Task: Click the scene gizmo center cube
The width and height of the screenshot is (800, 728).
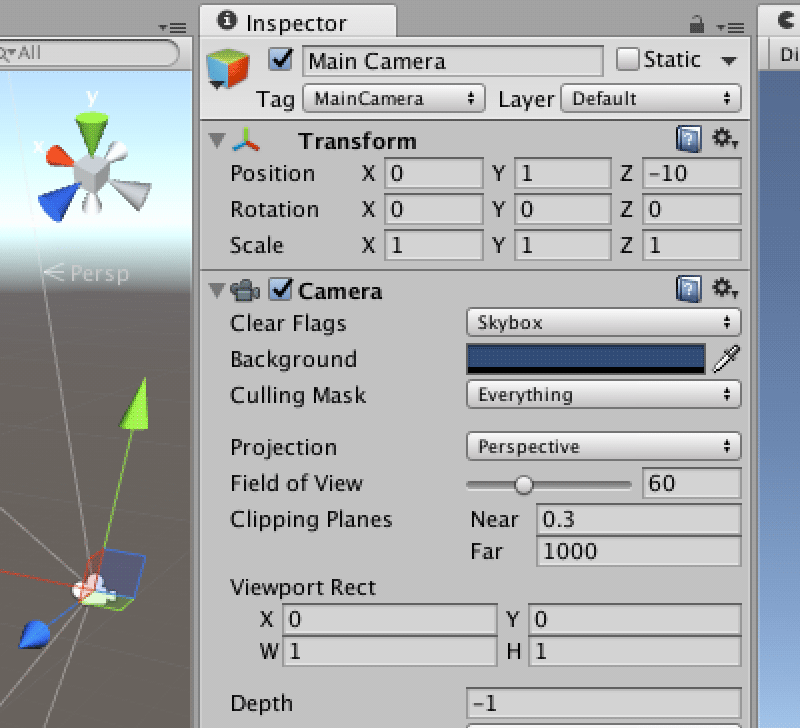Action: click(x=92, y=174)
